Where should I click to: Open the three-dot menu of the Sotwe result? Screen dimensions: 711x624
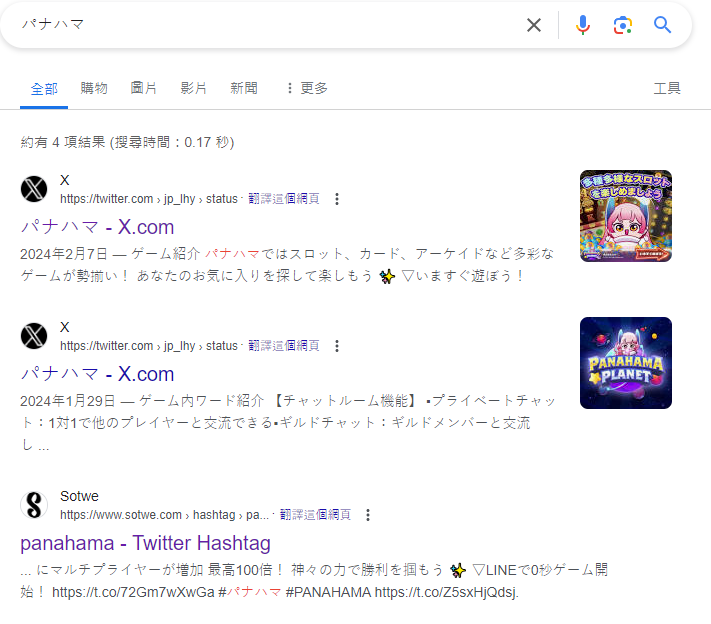tap(368, 515)
